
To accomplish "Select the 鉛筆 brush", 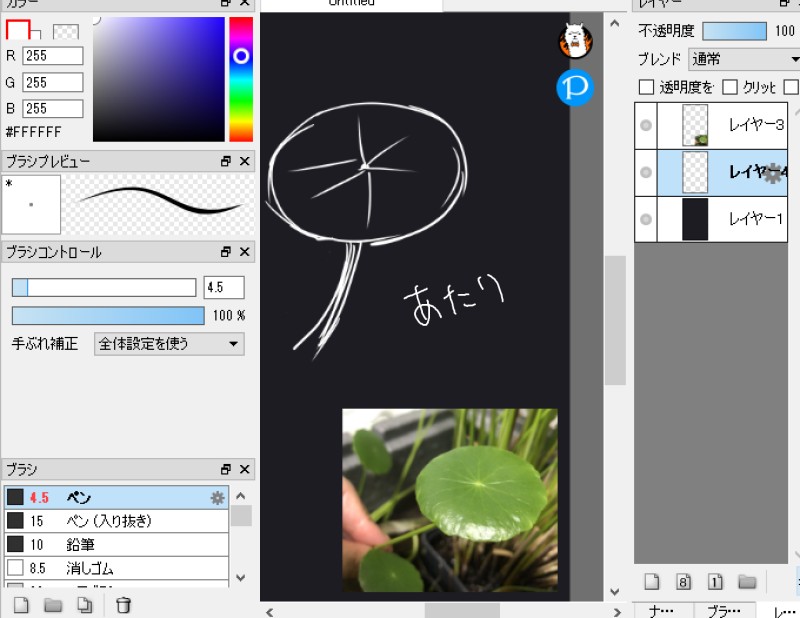I will click(116, 544).
